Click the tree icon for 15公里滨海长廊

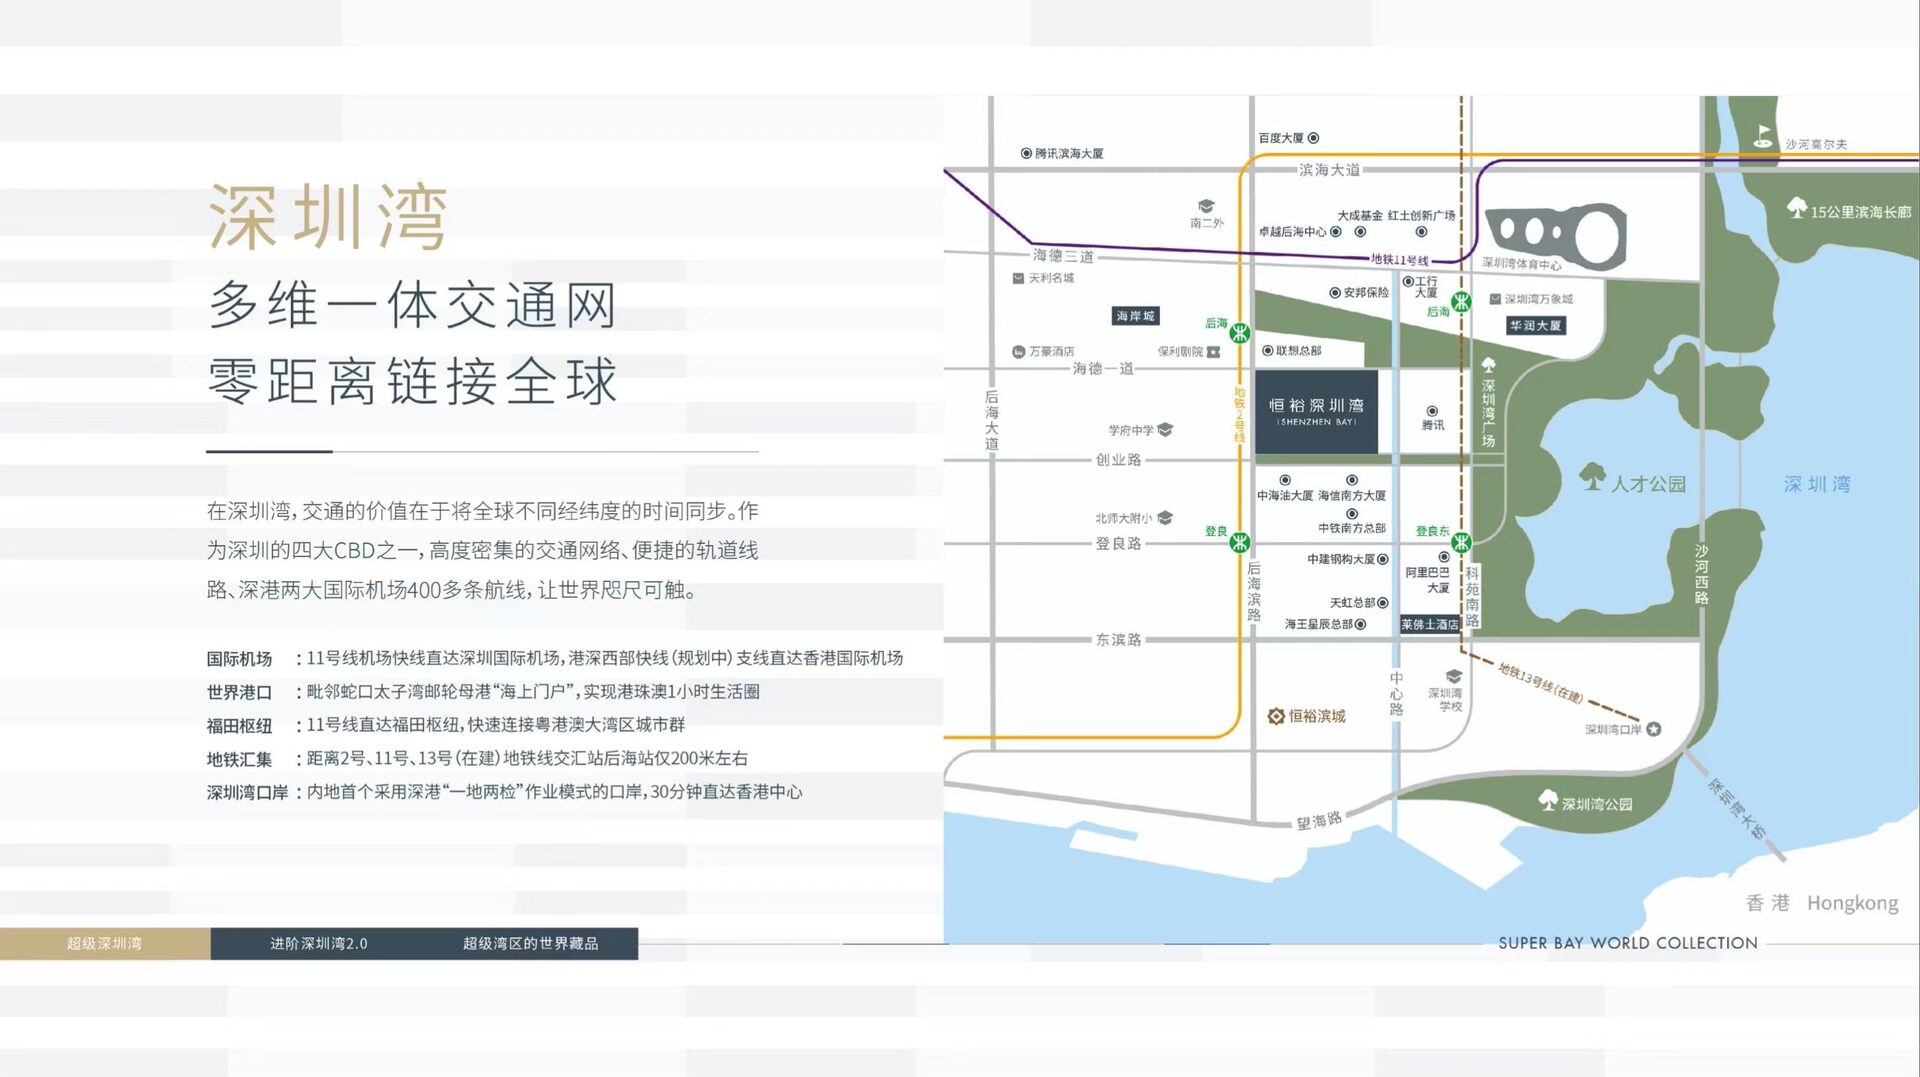coord(1797,207)
